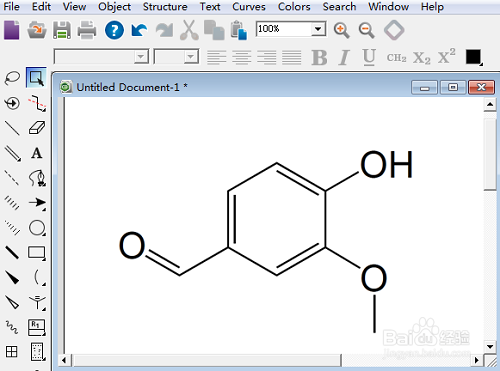
Task: Select the Table grid tool
Action: pyautogui.click(x=12, y=352)
